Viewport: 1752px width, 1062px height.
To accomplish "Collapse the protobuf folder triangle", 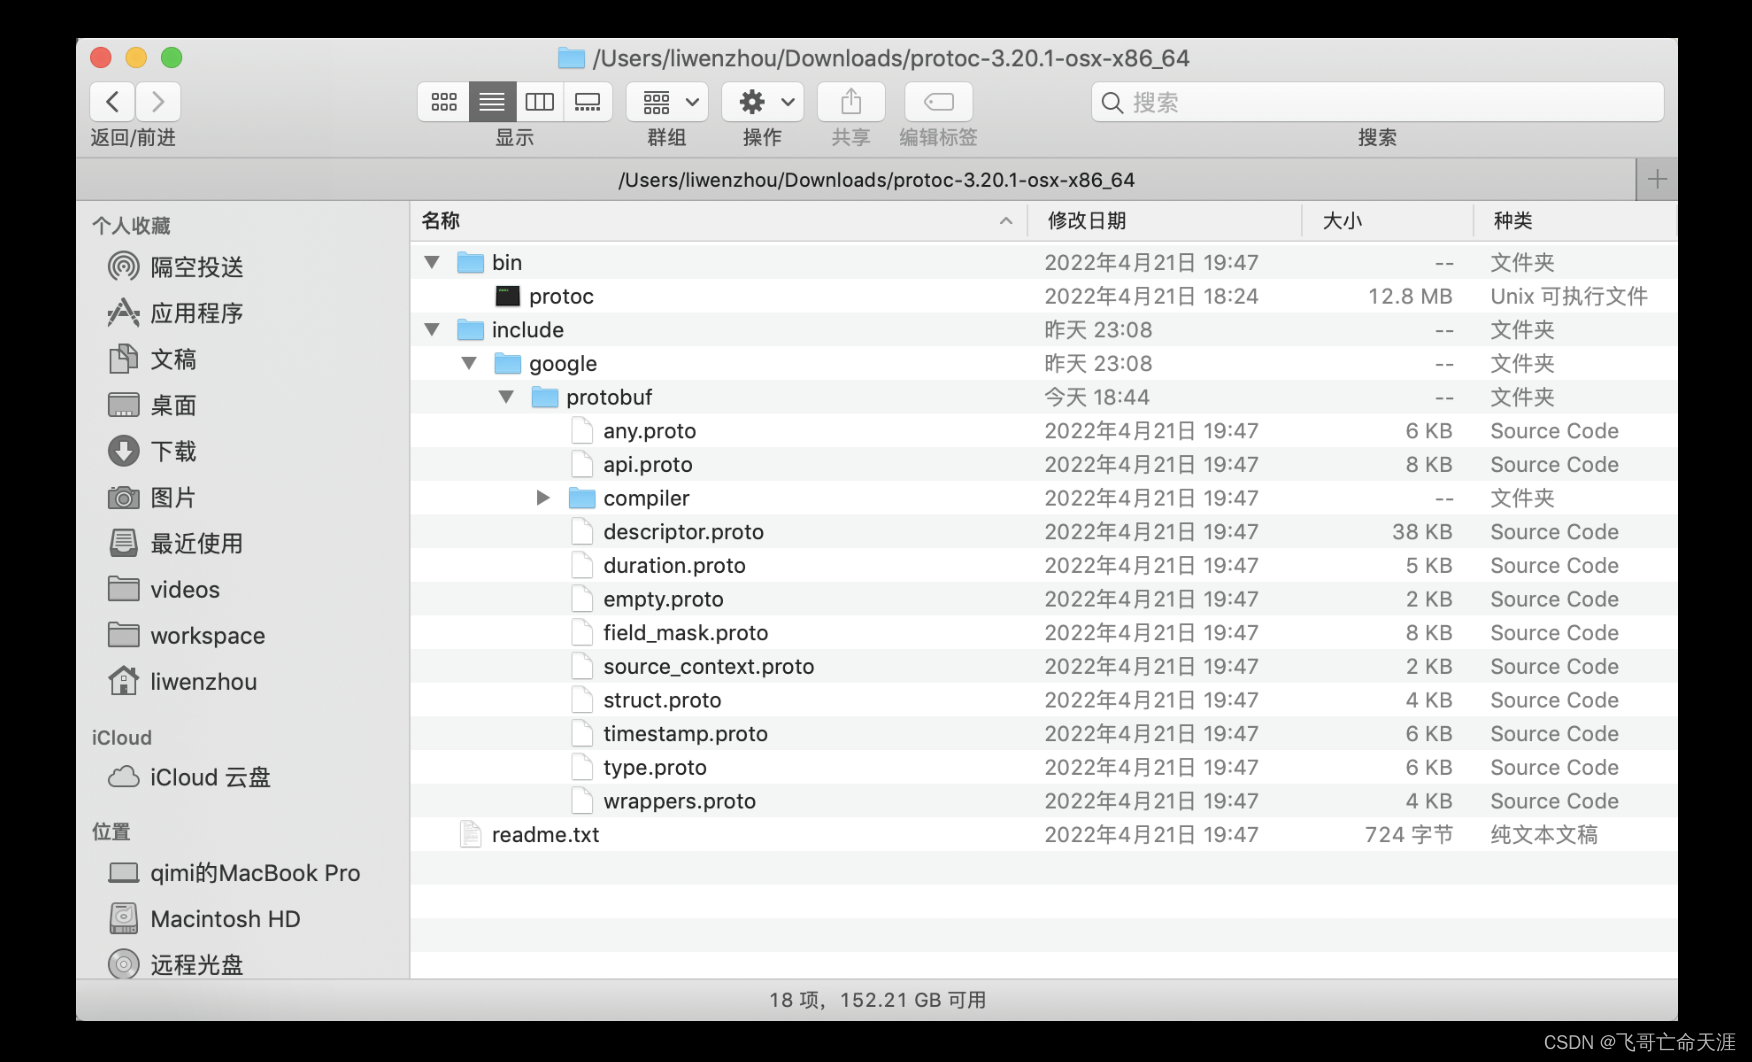I will (x=506, y=397).
